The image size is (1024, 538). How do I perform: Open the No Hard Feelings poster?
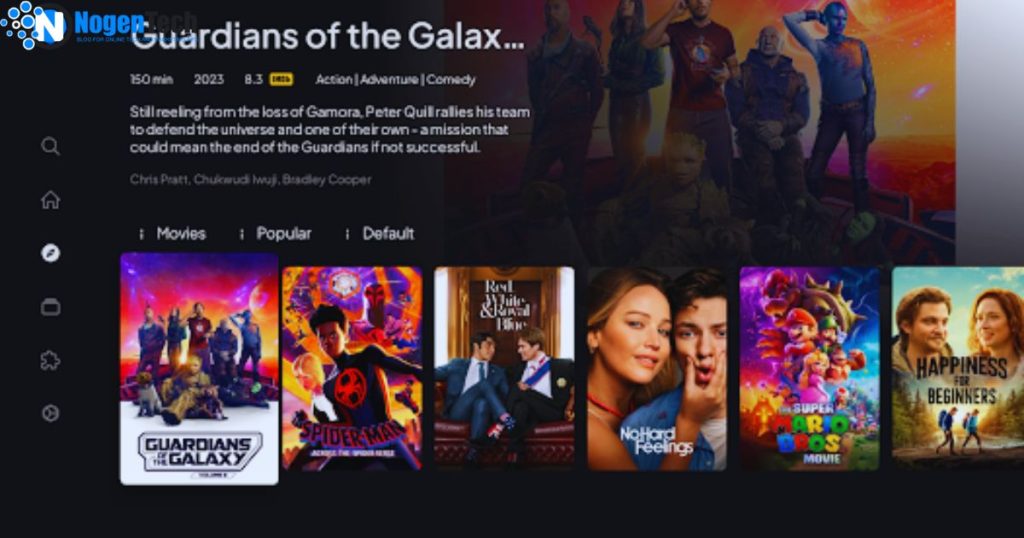coord(657,368)
